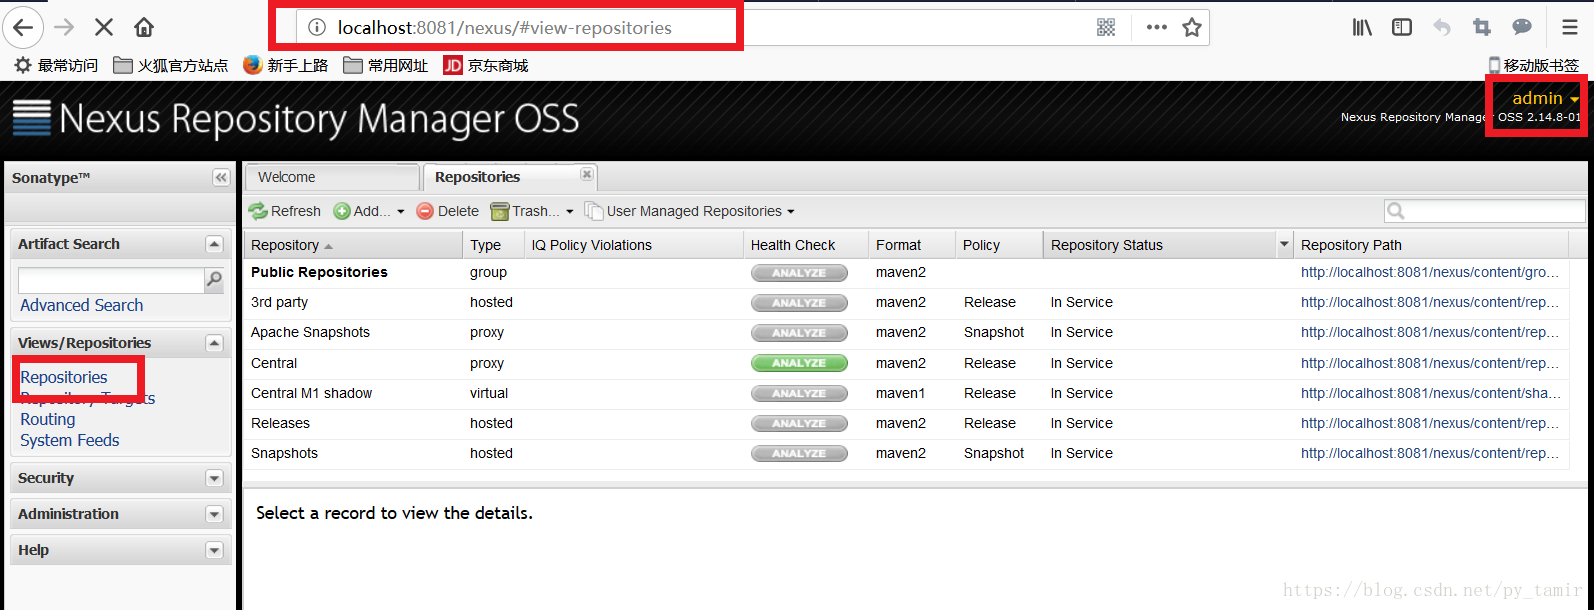The height and width of the screenshot is (610, 1594).
Task: Collapse the Artifact Search panel
Action: pos(214,244)
